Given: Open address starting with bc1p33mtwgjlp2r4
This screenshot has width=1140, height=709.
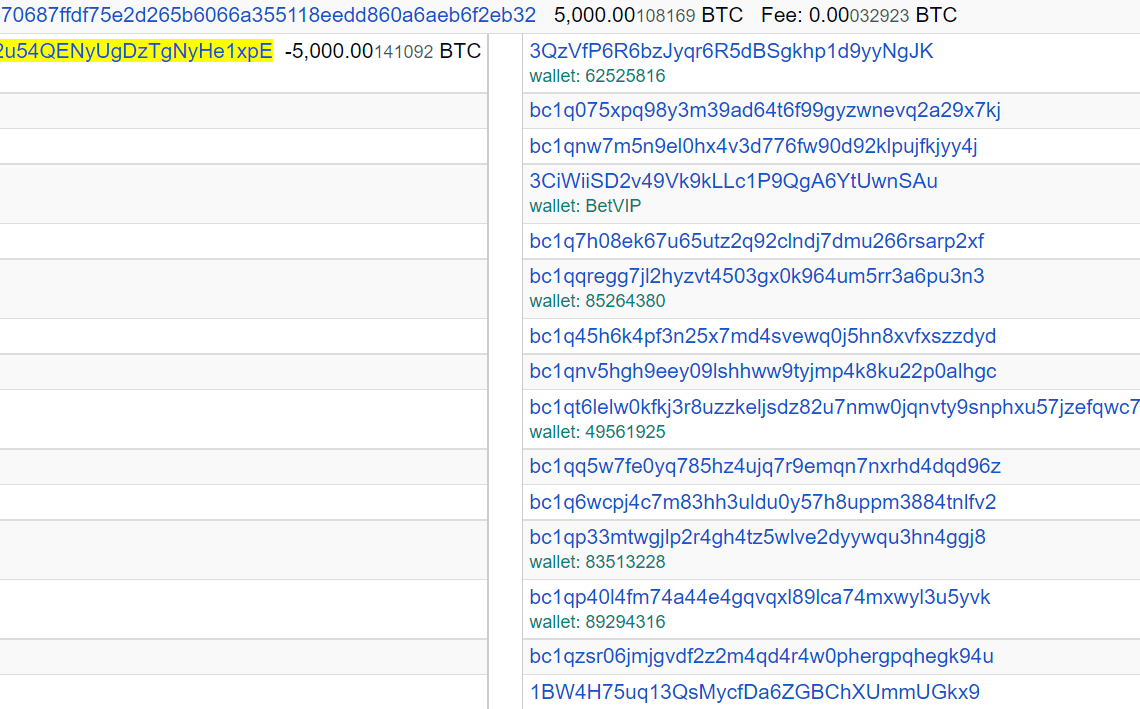Looking at the screenshot, I should point(757,537).
